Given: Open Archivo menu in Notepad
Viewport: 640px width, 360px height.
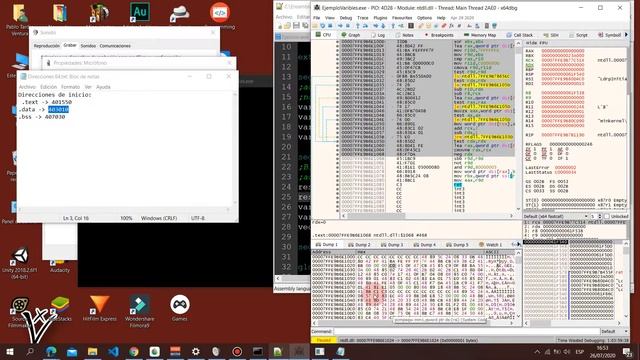Looking at the screenshot, I should coord(27,87).
